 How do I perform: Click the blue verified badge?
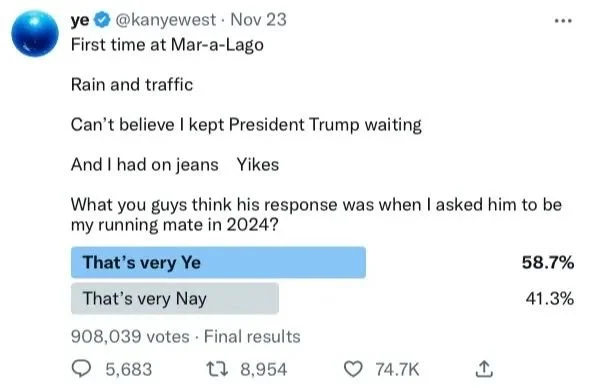102,20
